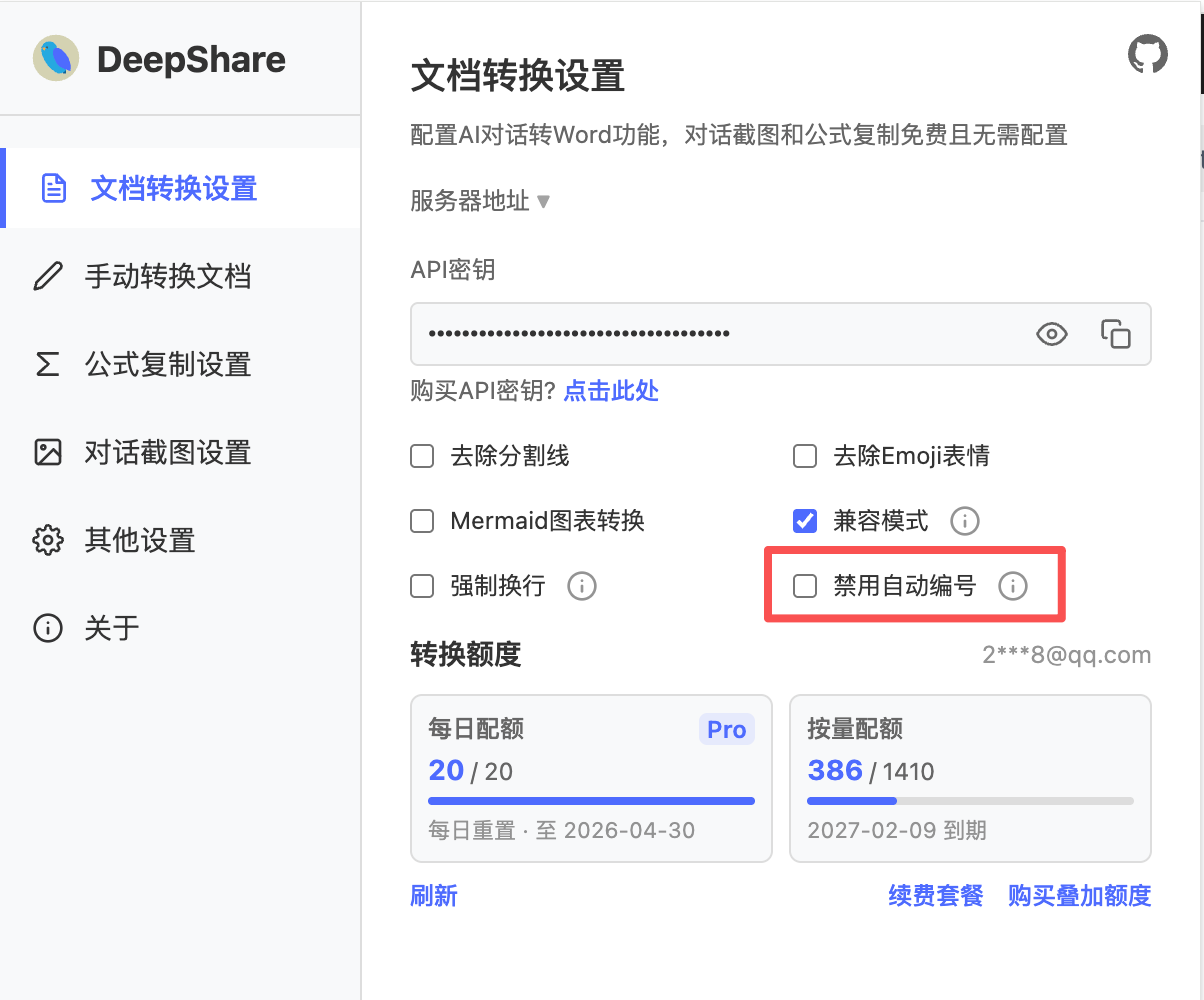Show the tooltip info beside 禁用自动编号
The width and height of the screenshot is (1204, 1000).
(x=1013, y=586)
